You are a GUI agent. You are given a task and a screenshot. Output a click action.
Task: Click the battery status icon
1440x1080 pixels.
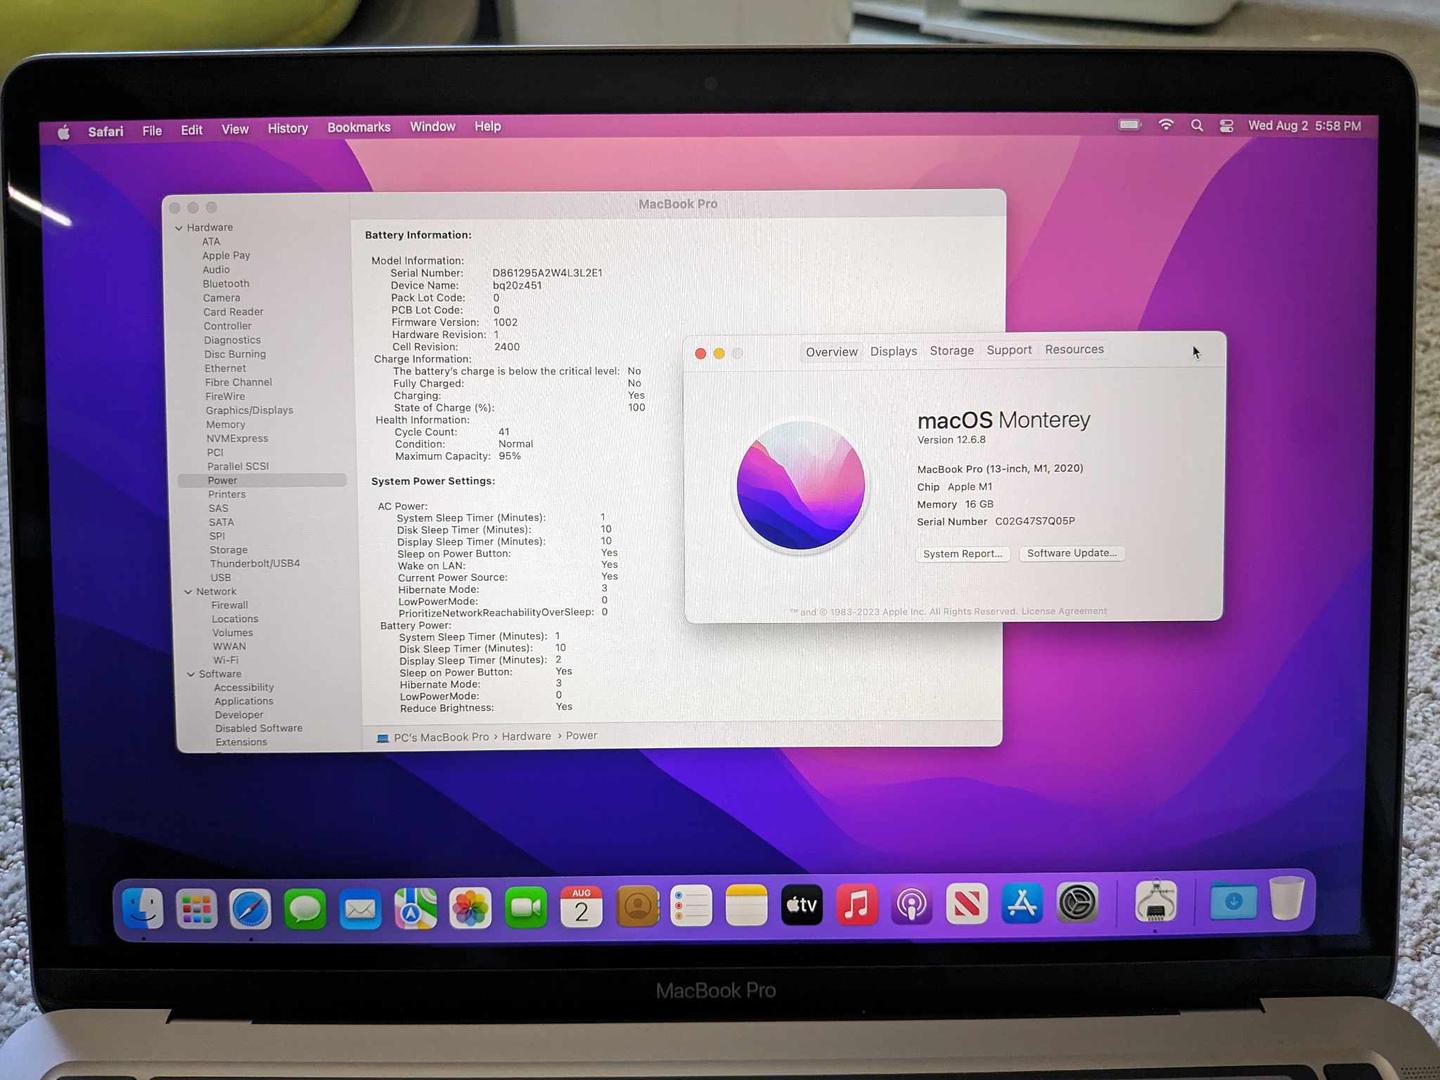click(1130, 125)
